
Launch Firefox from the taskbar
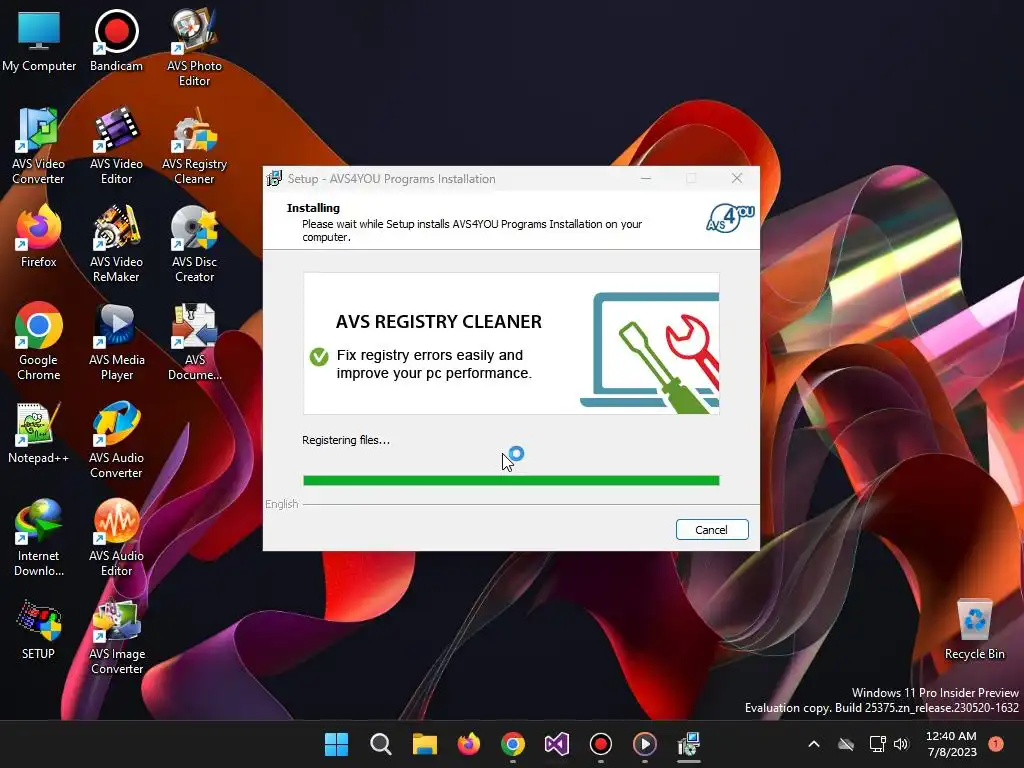pyautogui.click(x=468, y=744)
